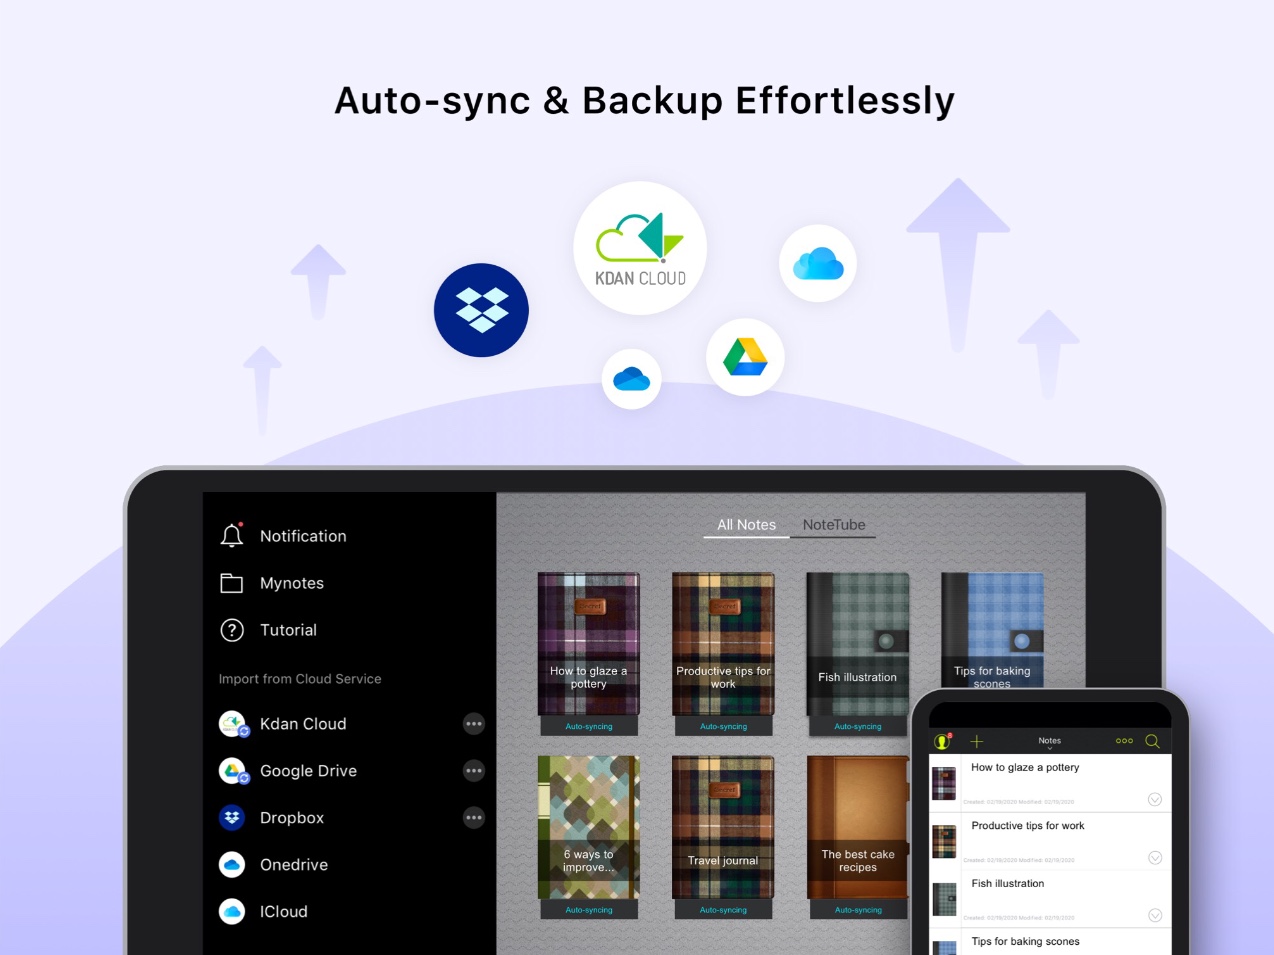Click the iCloud logo bubble at top
Image resolution: width=1274 pixels, height=955 pixels.
click(x=818, y=264)
